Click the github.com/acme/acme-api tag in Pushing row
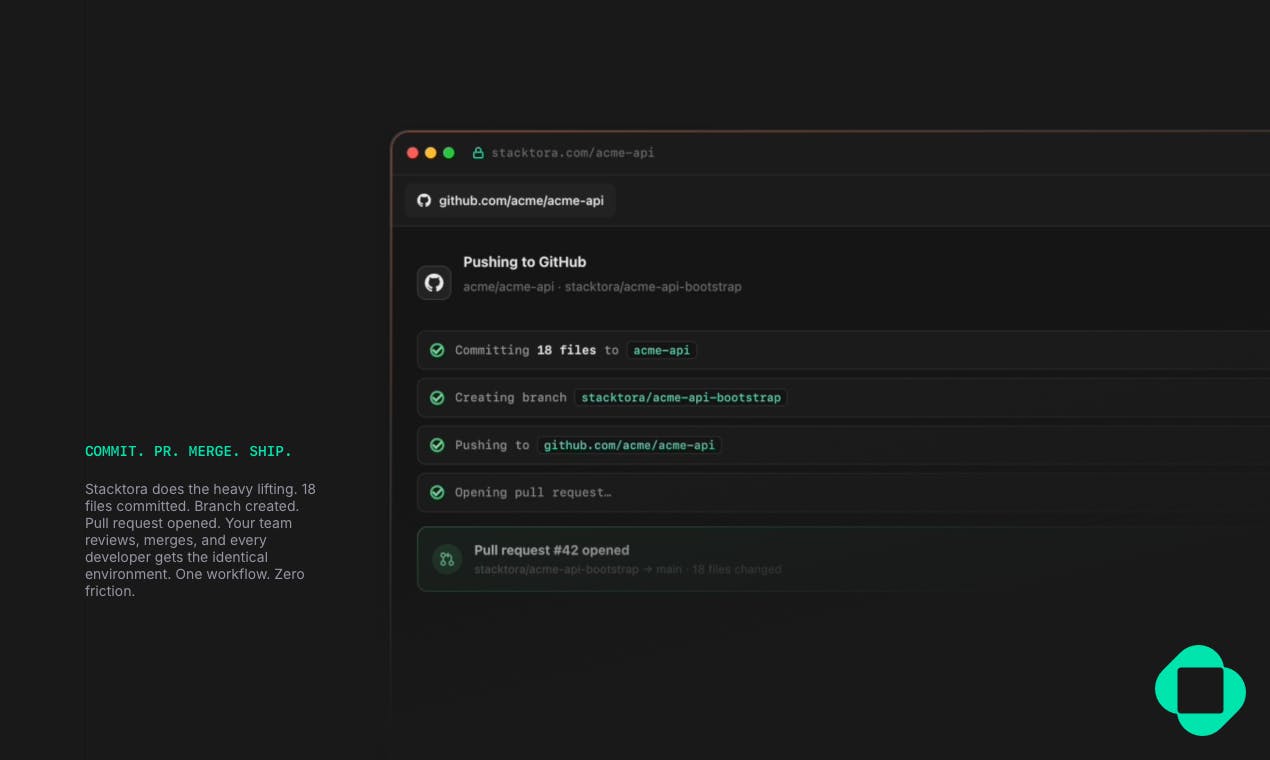Viewport: 1270px width, 760px height. (629, 445)
